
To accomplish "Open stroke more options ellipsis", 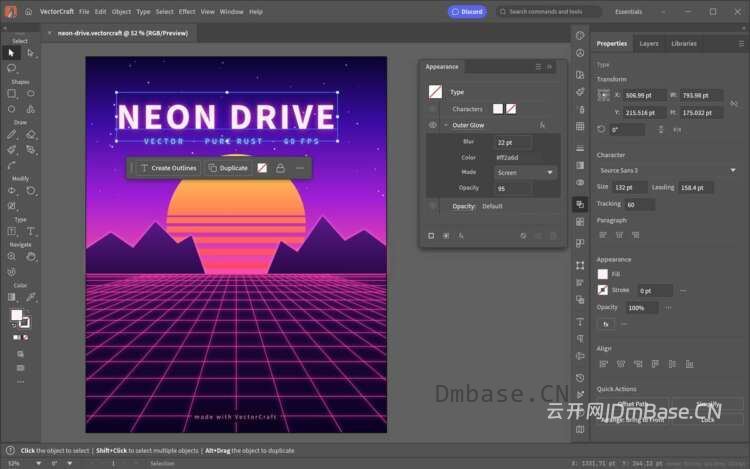I will (683, 291).
